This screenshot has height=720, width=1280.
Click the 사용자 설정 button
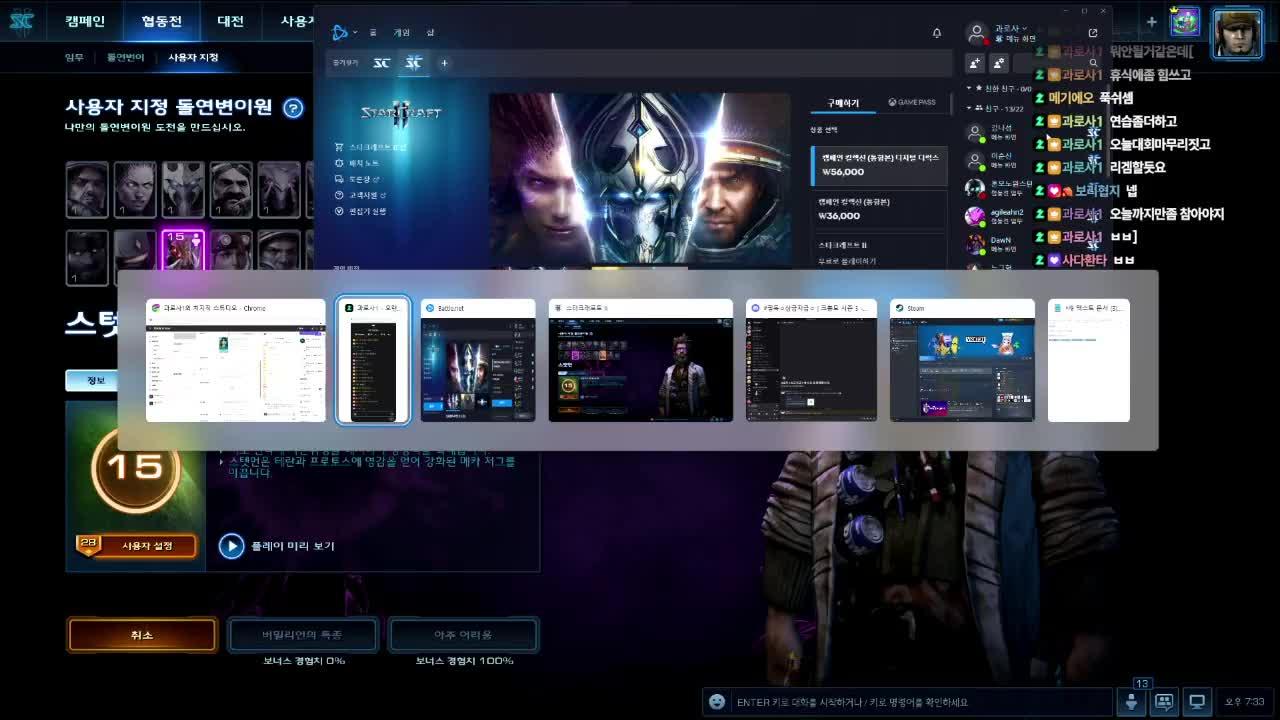[x=147, y=546]
